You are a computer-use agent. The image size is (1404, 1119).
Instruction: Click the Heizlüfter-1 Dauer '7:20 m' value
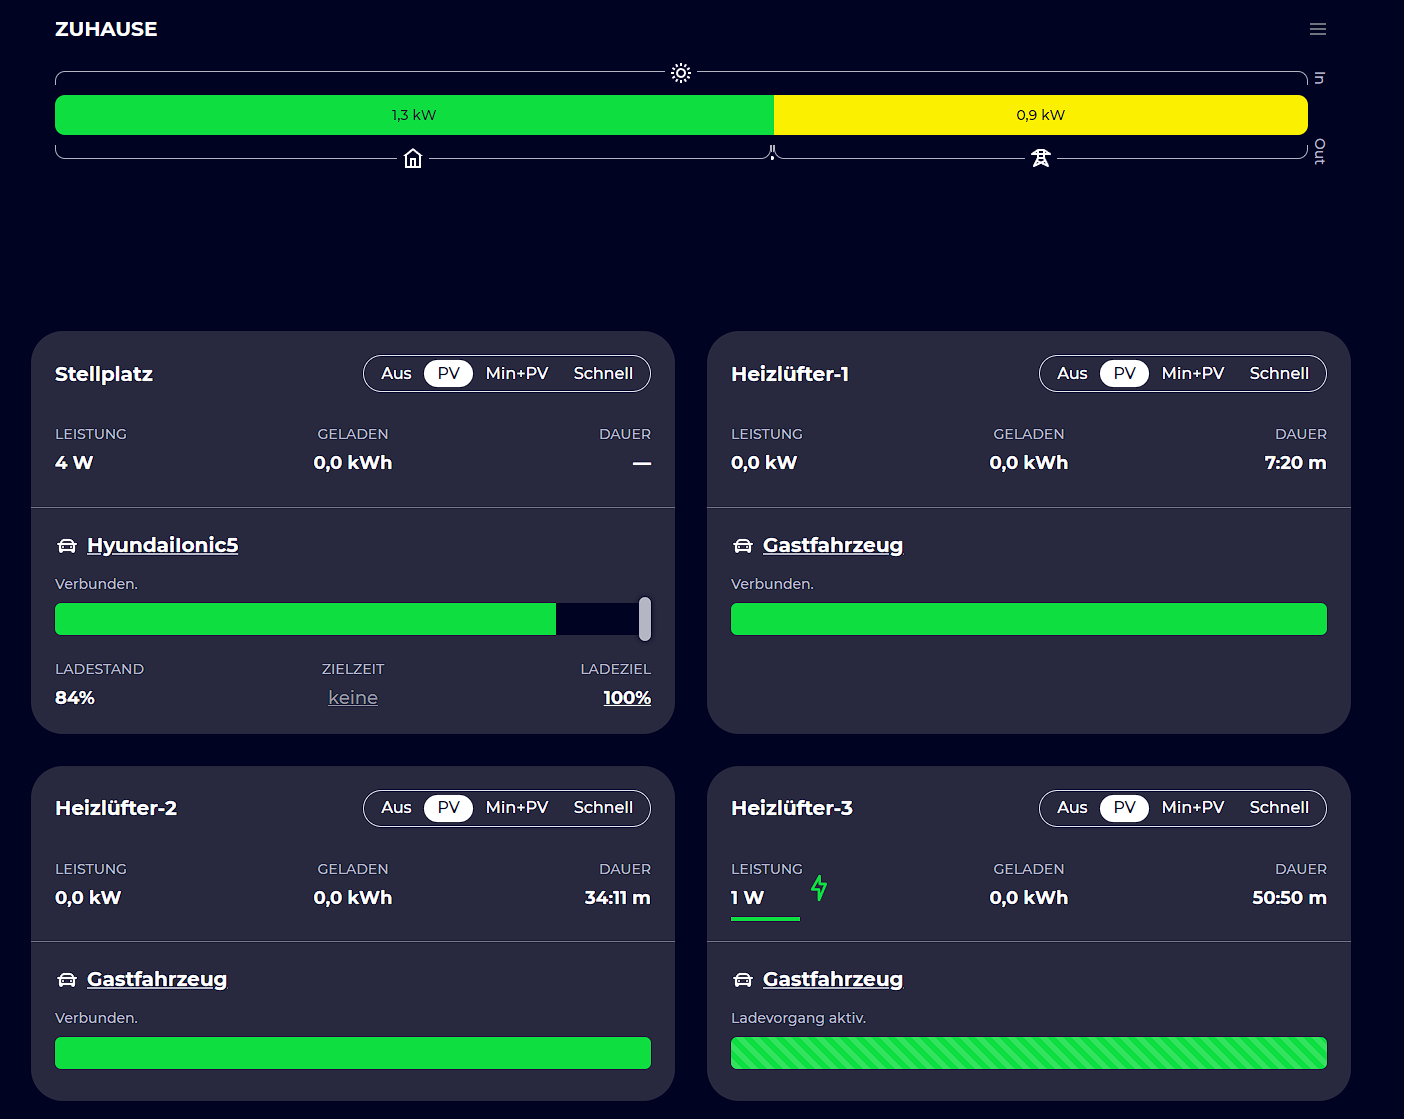click(1295, 463)
